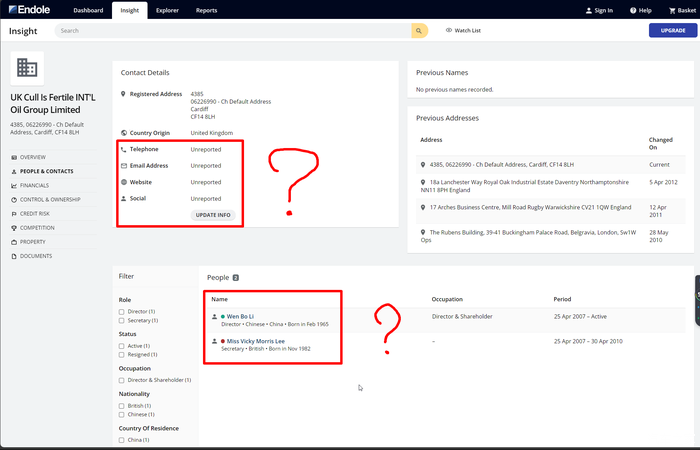Viewport: 700px width, 450px height.
Task: Click the NN11 8PH postcode link
Action: click(x=435, y=188)
